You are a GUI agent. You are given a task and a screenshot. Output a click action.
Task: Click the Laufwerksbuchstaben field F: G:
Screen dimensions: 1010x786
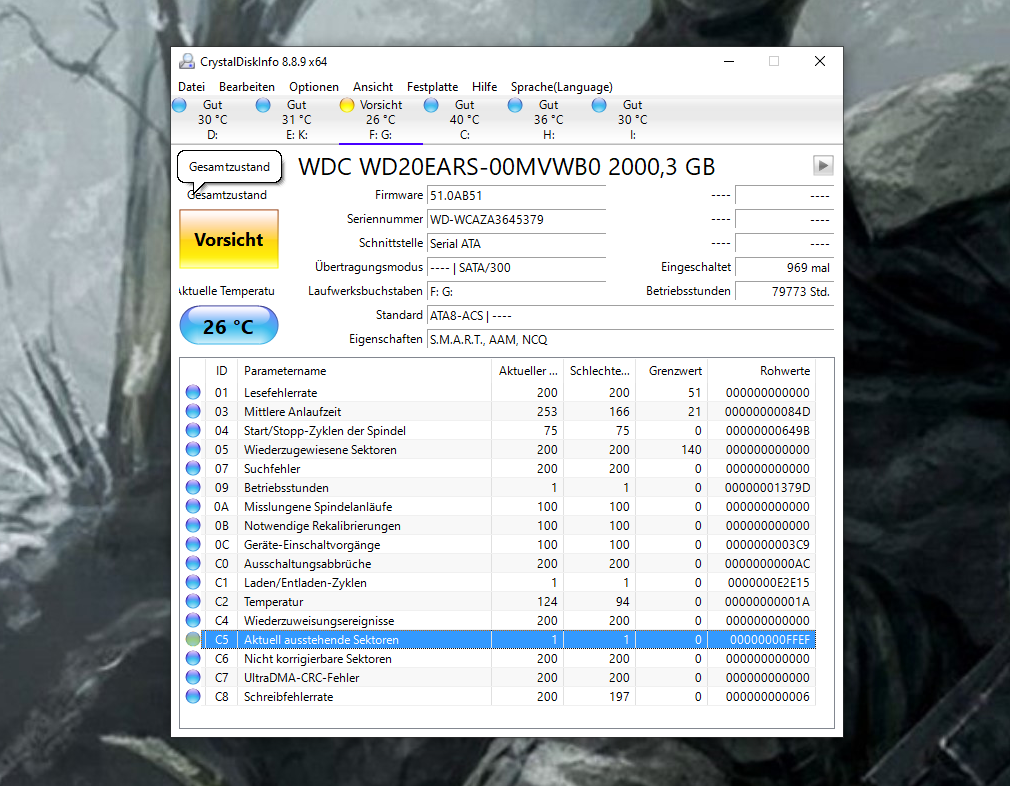coord(517,291)
